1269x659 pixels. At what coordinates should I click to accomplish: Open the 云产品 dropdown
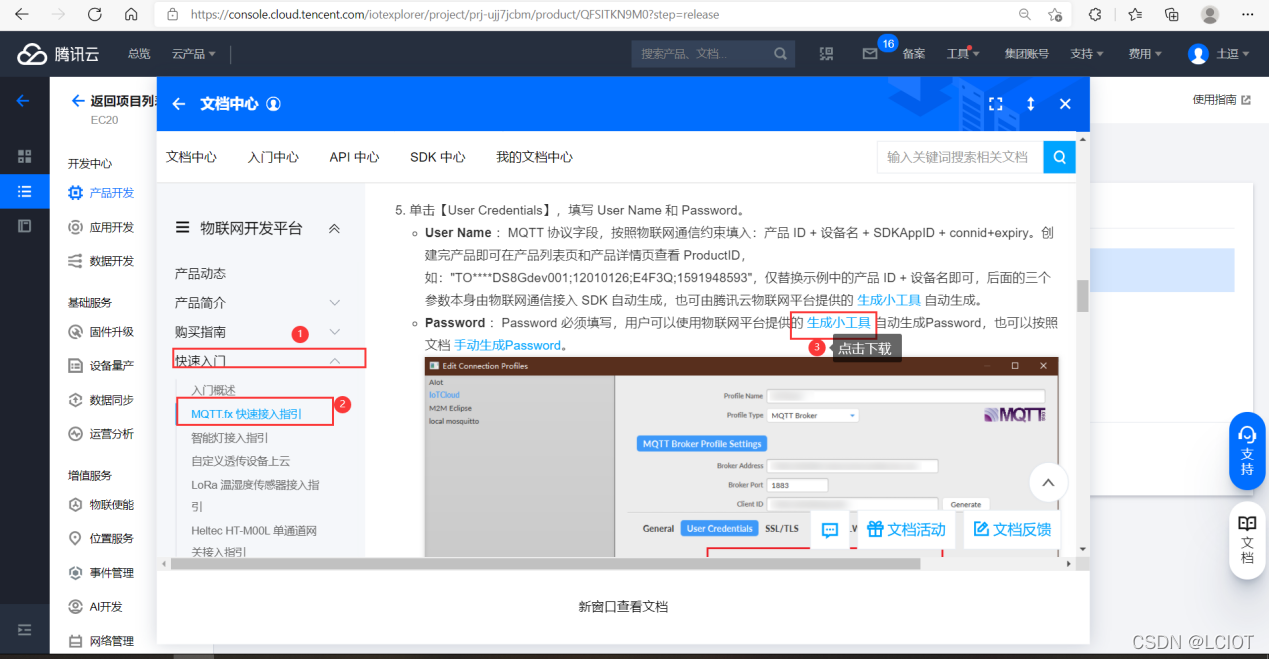point(194,54)
